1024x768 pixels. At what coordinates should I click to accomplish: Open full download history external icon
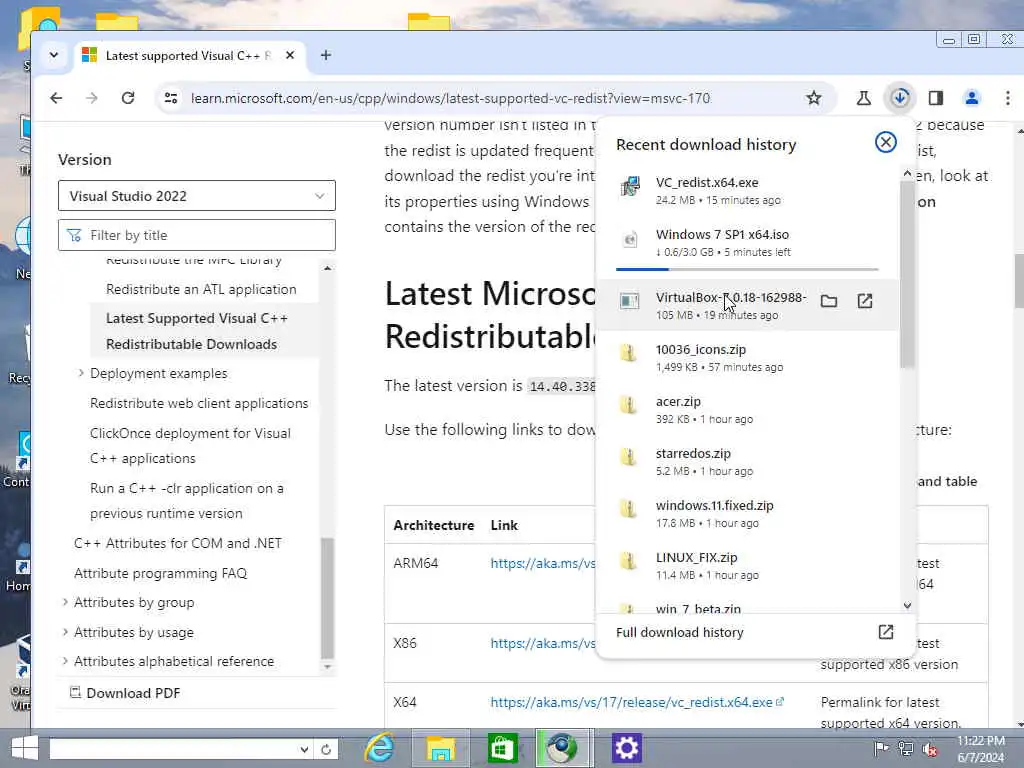coord(886,632)
